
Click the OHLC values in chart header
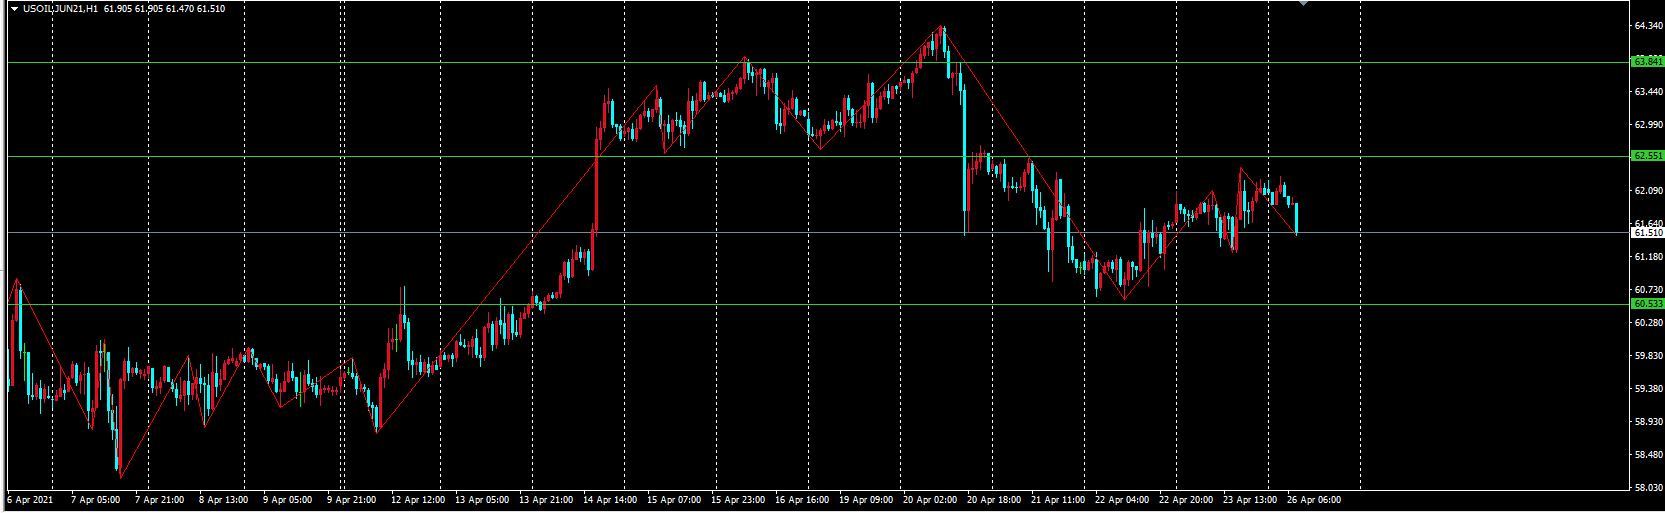tap(164, 9)
